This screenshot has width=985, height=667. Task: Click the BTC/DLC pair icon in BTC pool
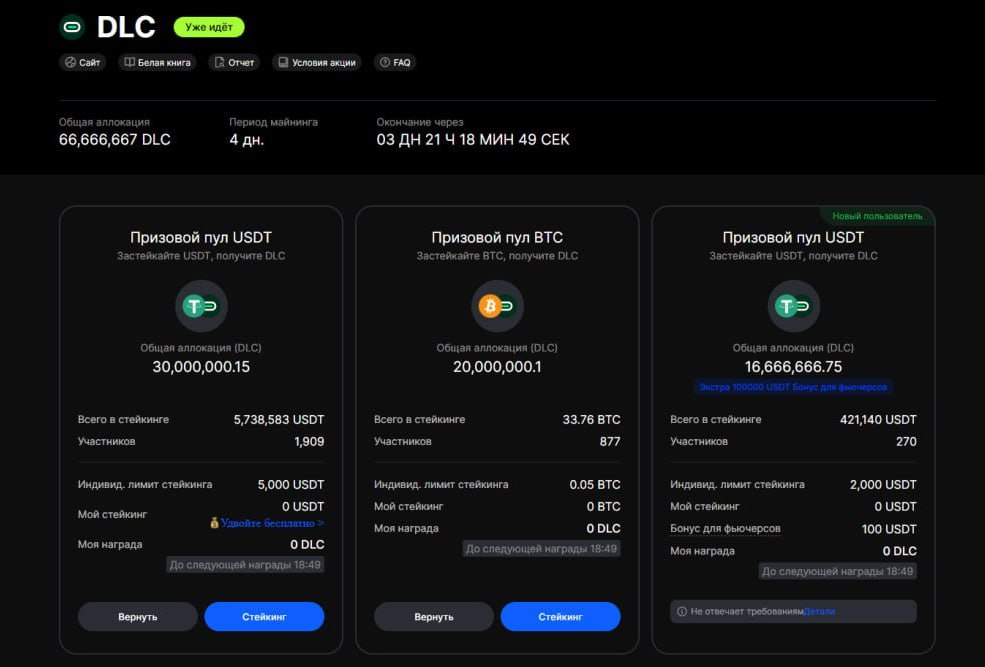pos(497,306)
